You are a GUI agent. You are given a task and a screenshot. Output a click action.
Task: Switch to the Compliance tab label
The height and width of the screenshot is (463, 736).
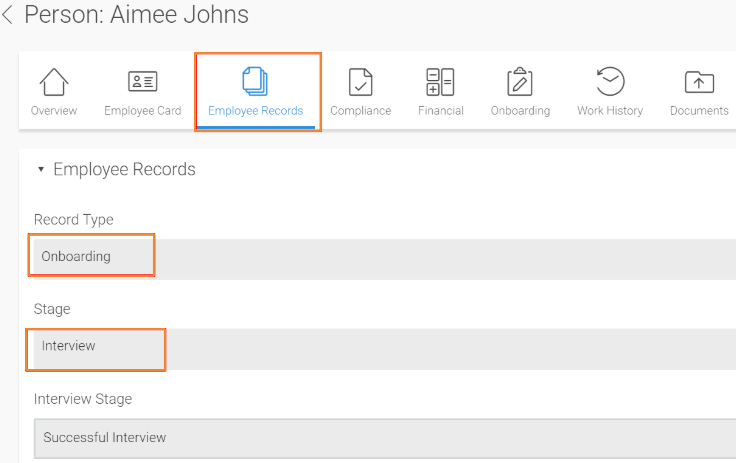(360, 111)
